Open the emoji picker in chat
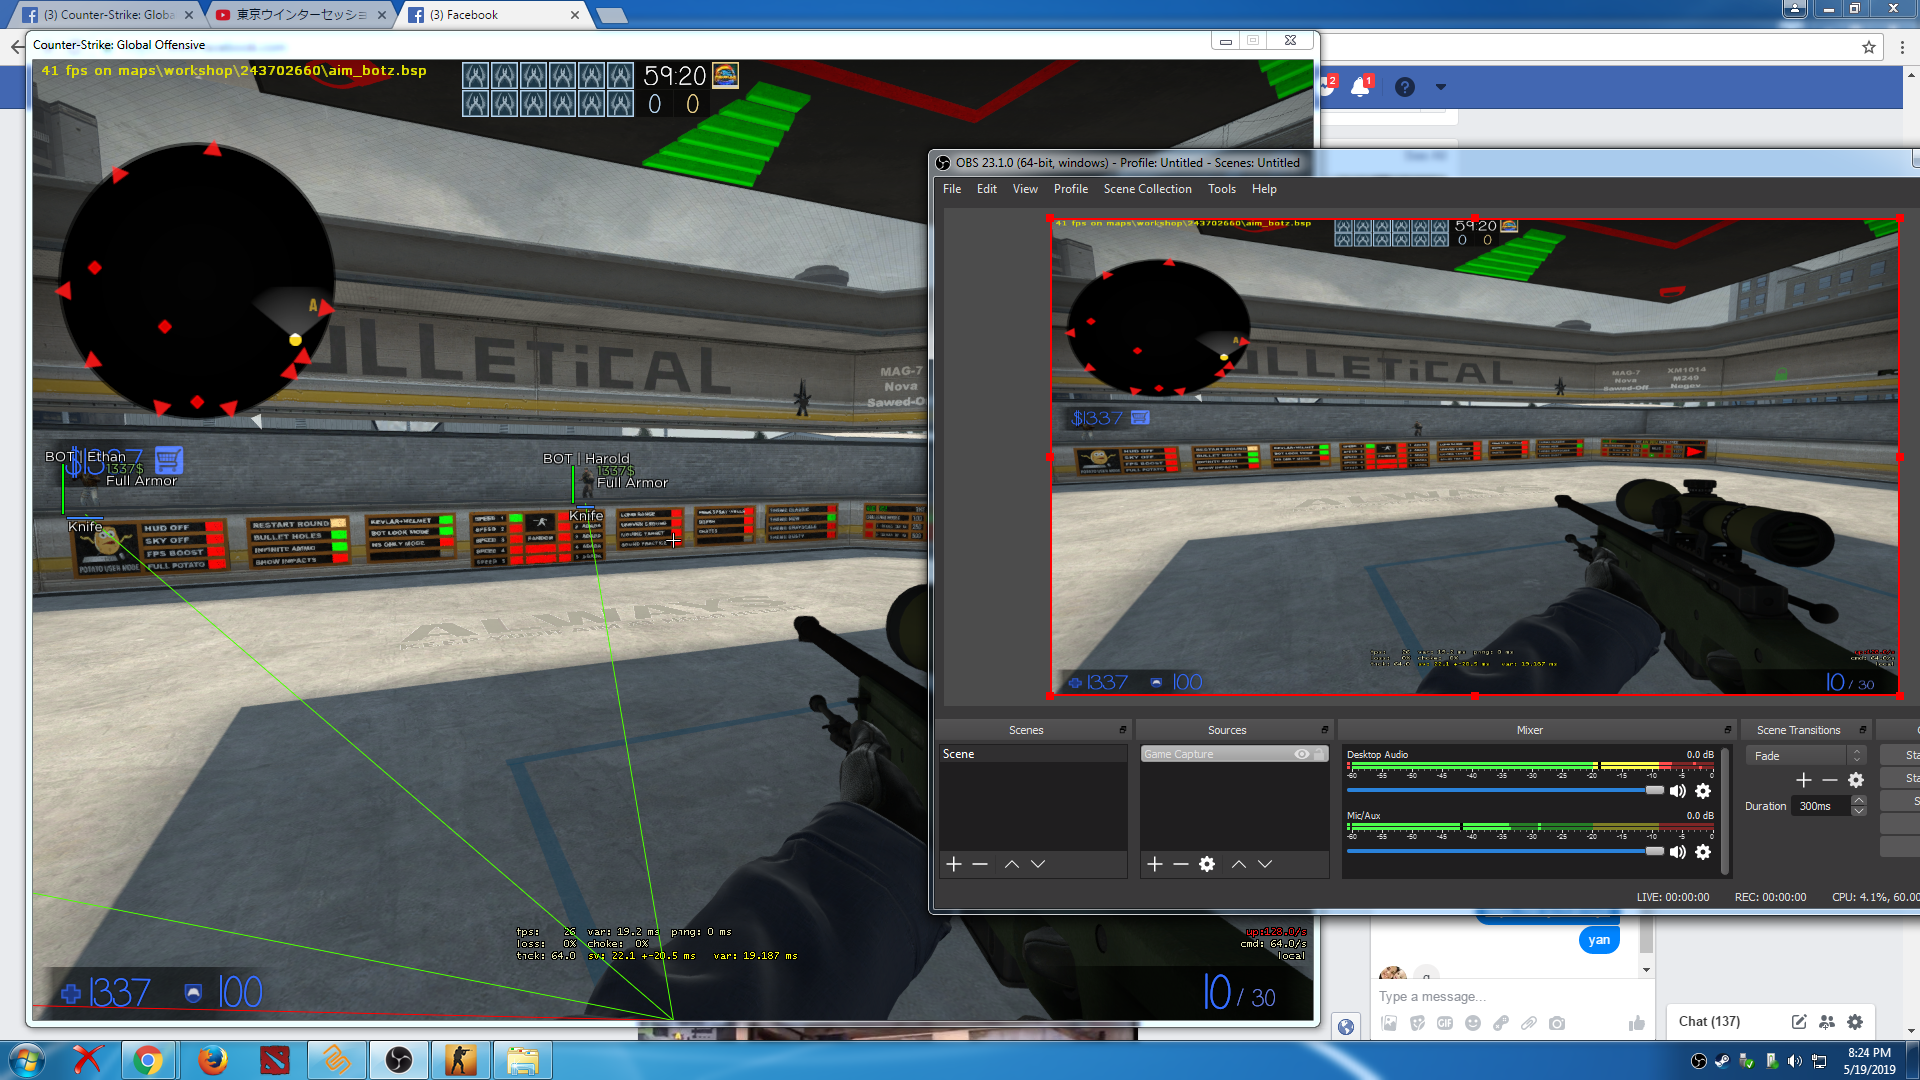The height and width of the screenshot is (1080, 1920). coord(1473,1023)
